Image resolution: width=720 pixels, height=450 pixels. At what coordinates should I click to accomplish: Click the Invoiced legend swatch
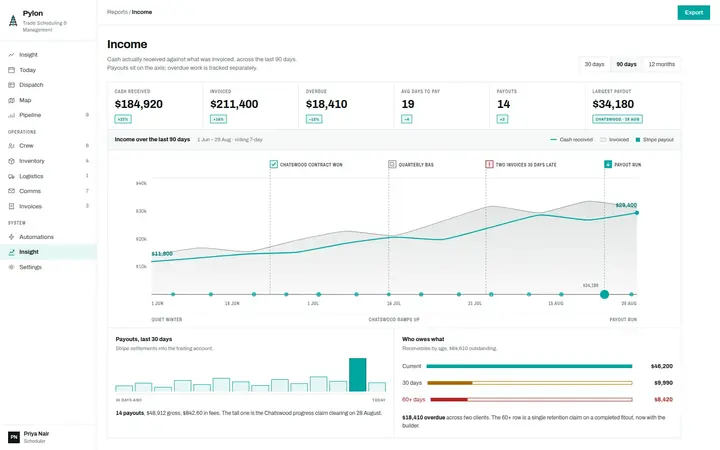(x=603, y=140)
